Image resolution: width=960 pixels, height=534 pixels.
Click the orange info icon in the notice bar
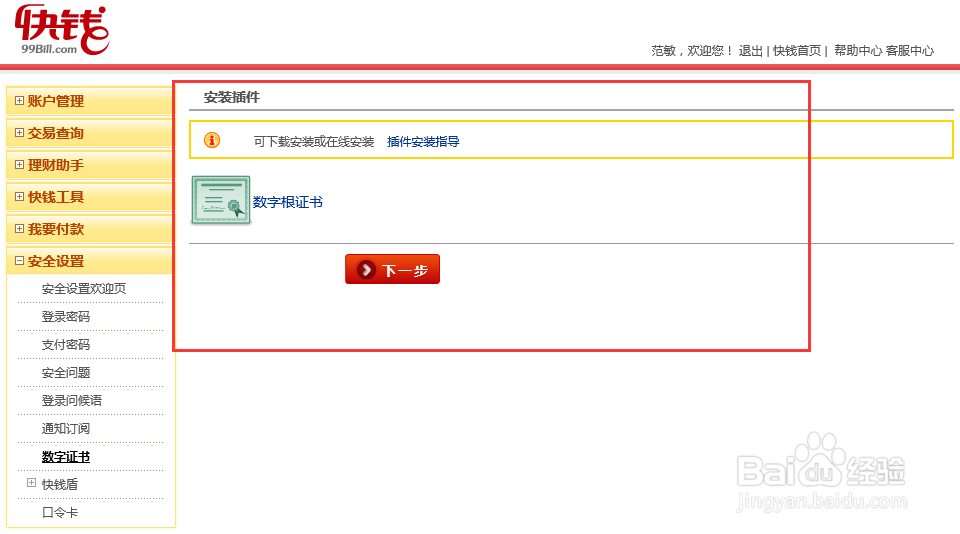click(x=212, y=140)
